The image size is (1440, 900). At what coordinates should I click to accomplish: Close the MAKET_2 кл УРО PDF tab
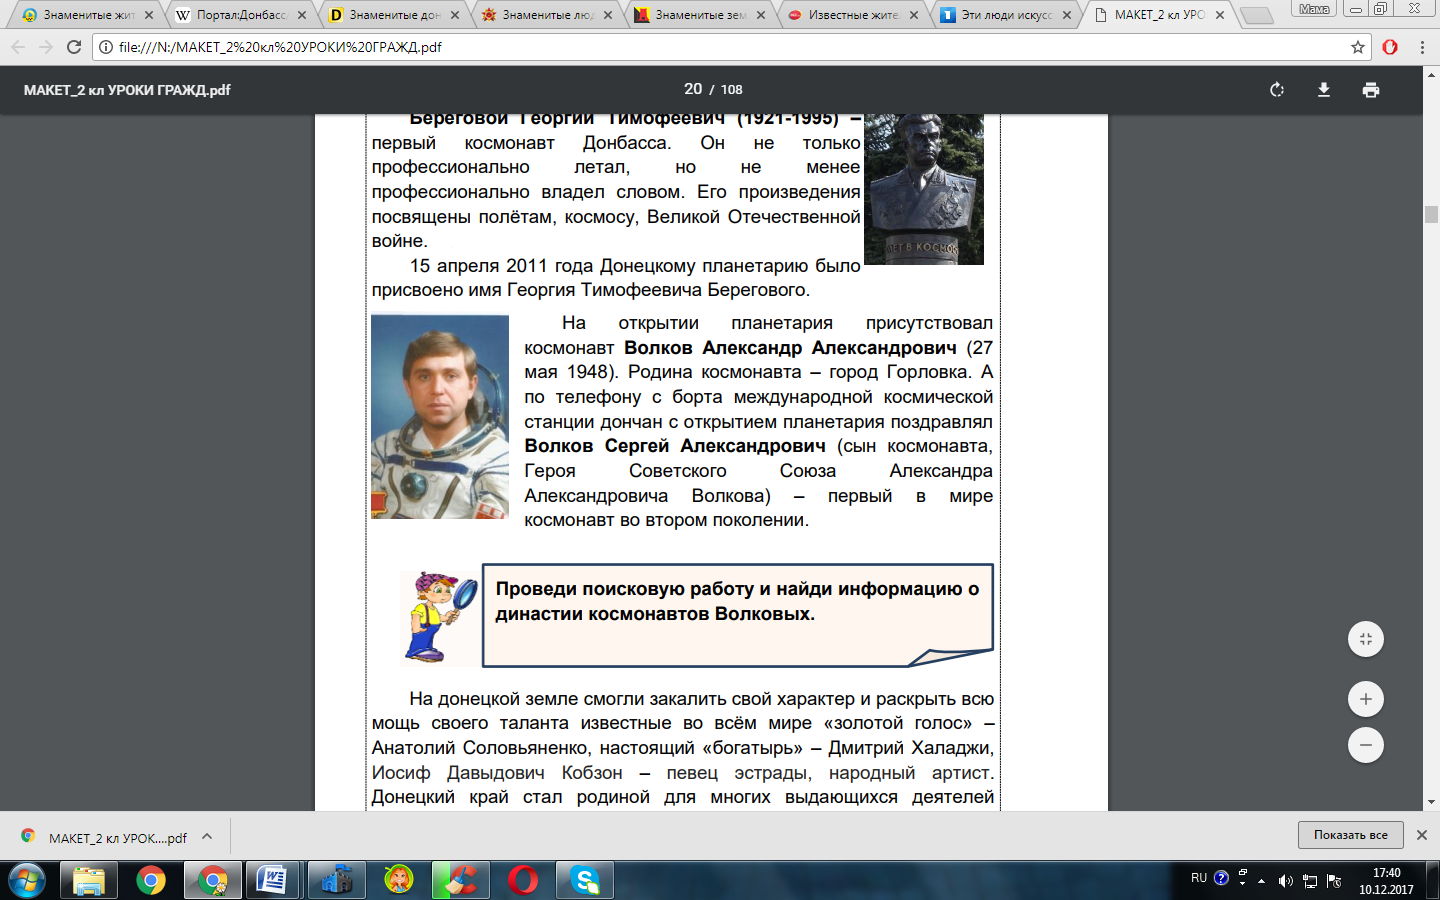coord(1220,15)
